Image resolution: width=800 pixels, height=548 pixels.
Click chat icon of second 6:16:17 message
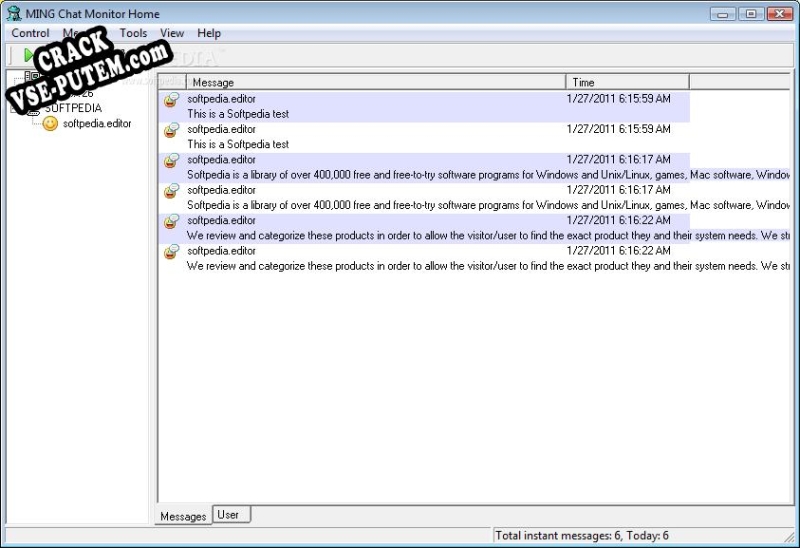(x=171, y=191)
